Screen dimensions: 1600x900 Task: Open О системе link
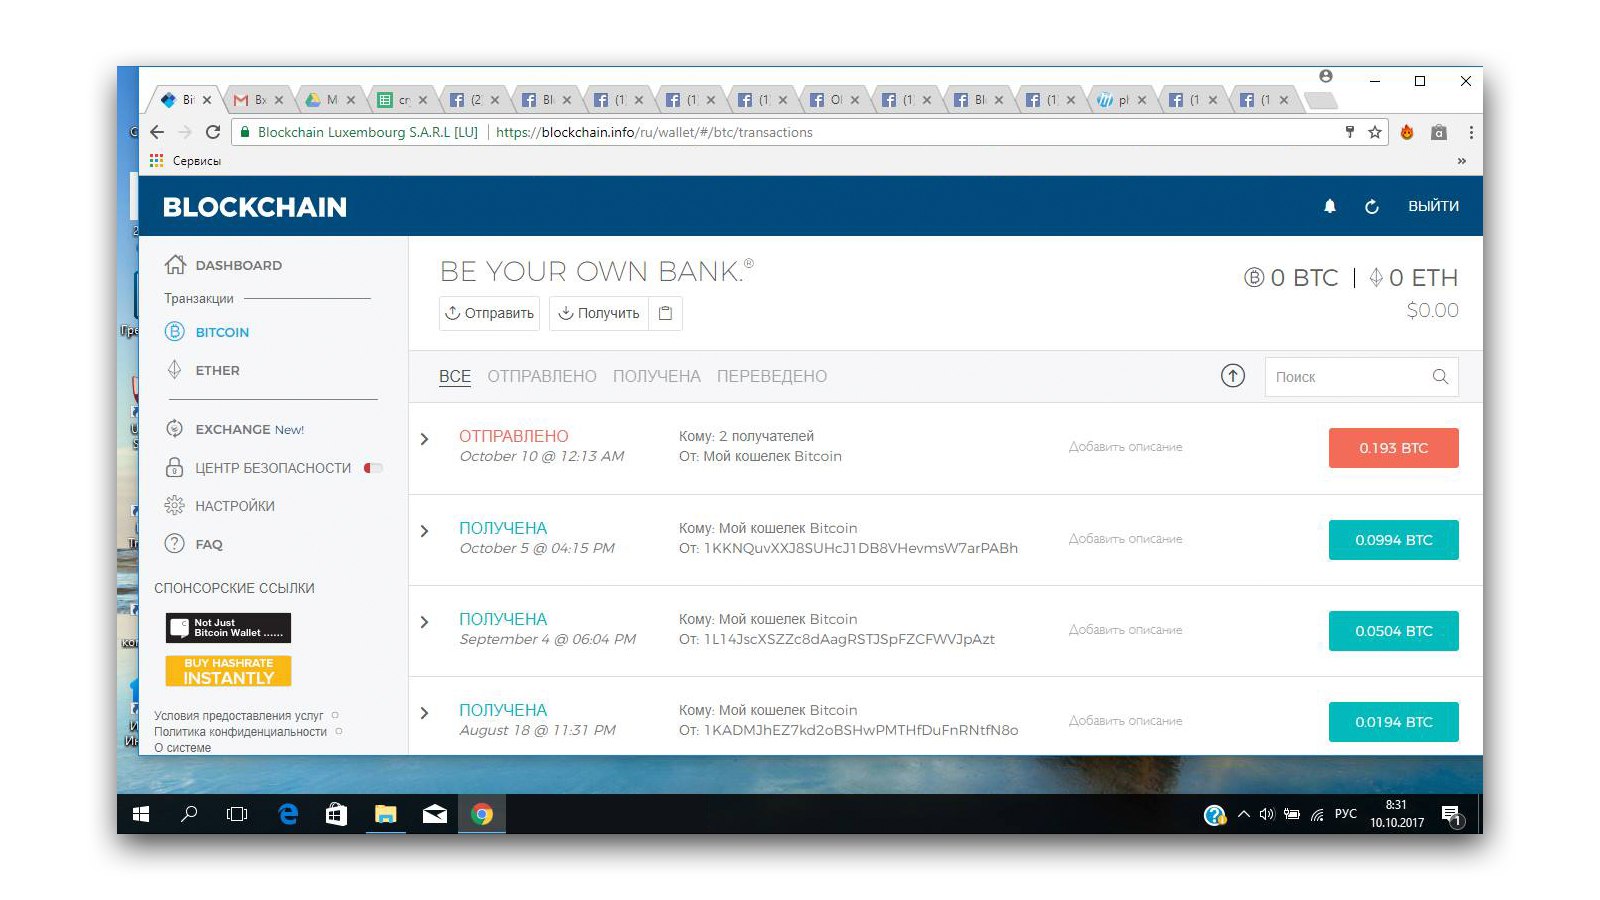click(x=182, y=748)
